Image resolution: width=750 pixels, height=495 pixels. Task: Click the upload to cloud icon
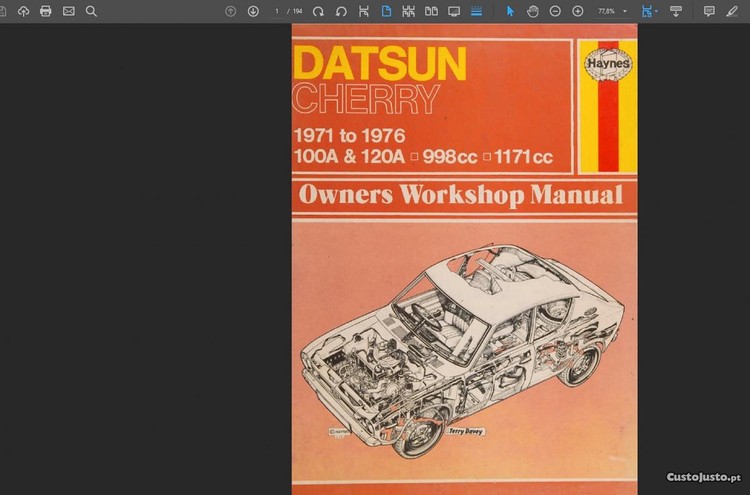coord(23,11)
